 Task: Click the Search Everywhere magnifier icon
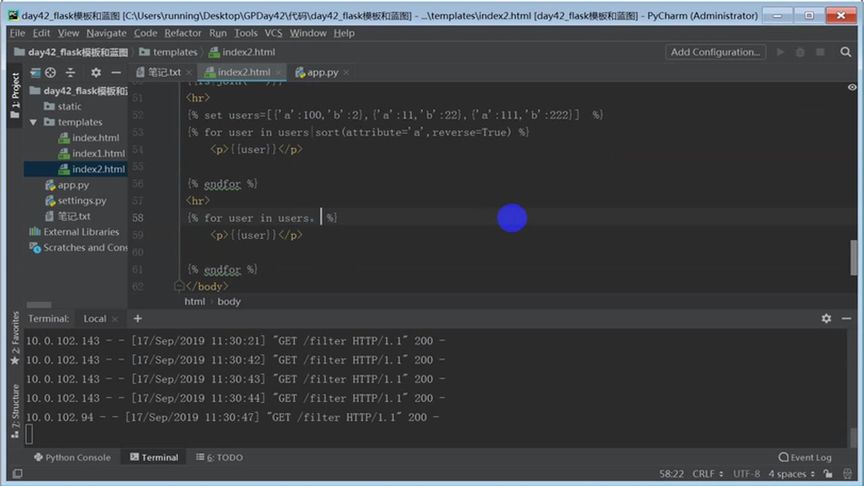(847, 52)
